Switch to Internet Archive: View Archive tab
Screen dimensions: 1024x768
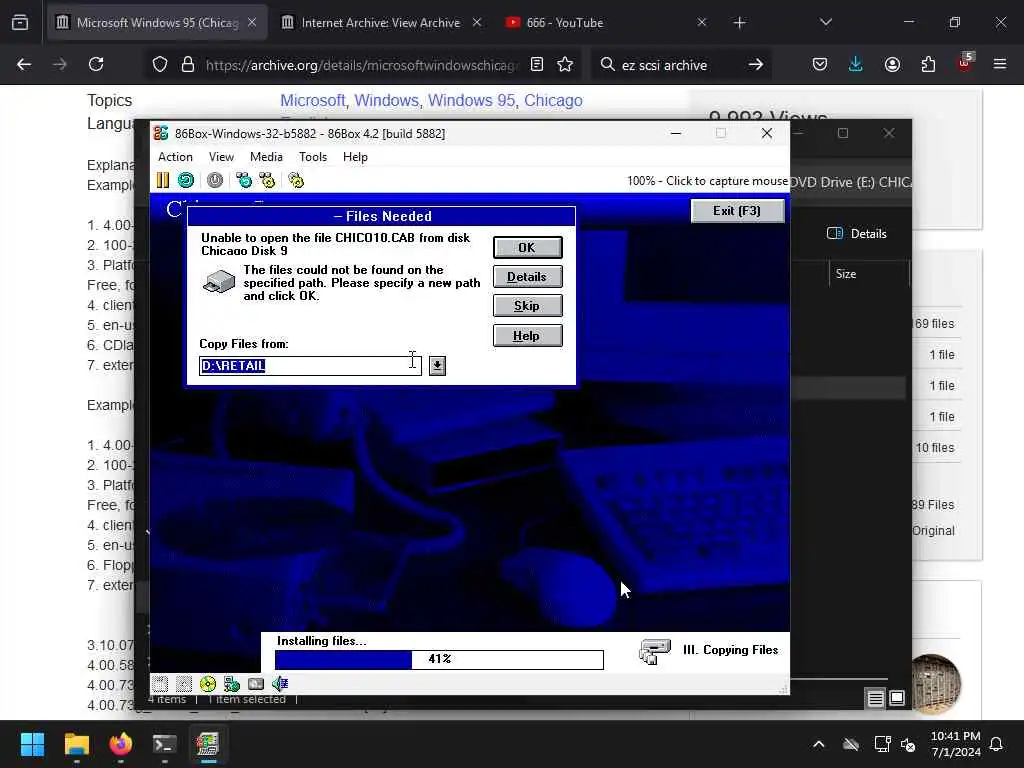[381, 23]
